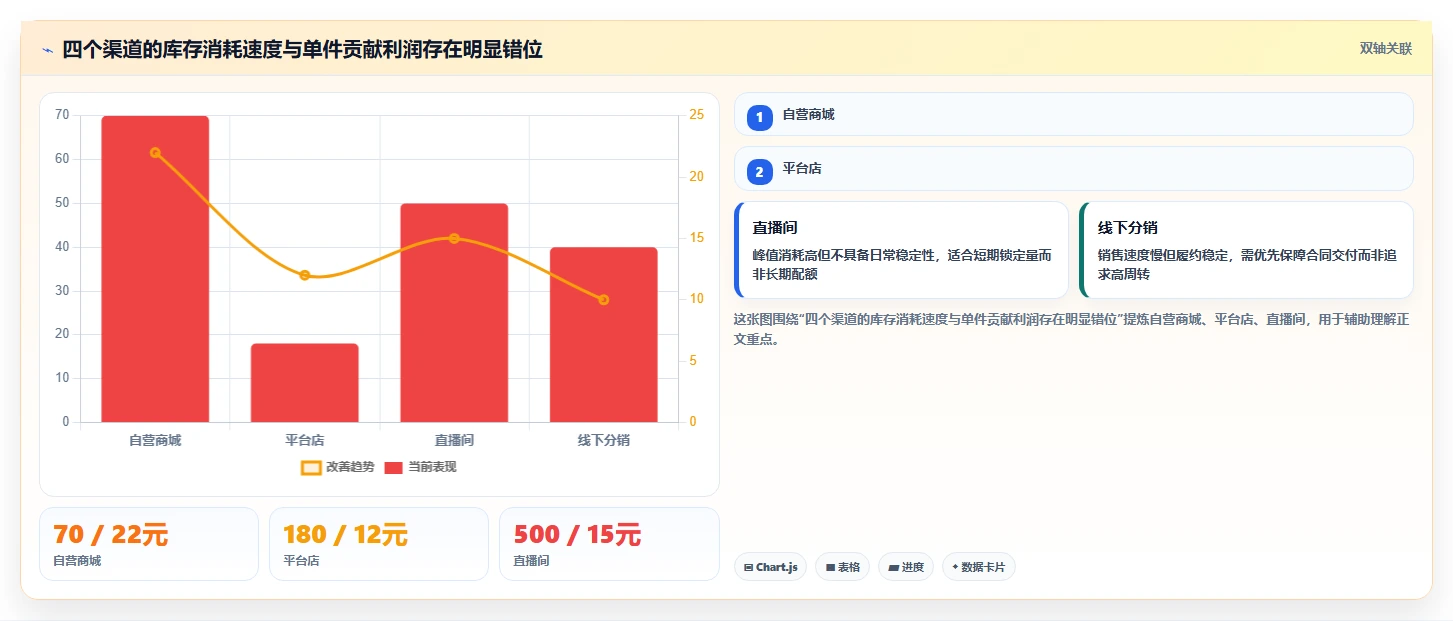The image size is (1453, 621).
Task: Click left axis value 70
Action: pyautogui.click(x=62, y=115)
